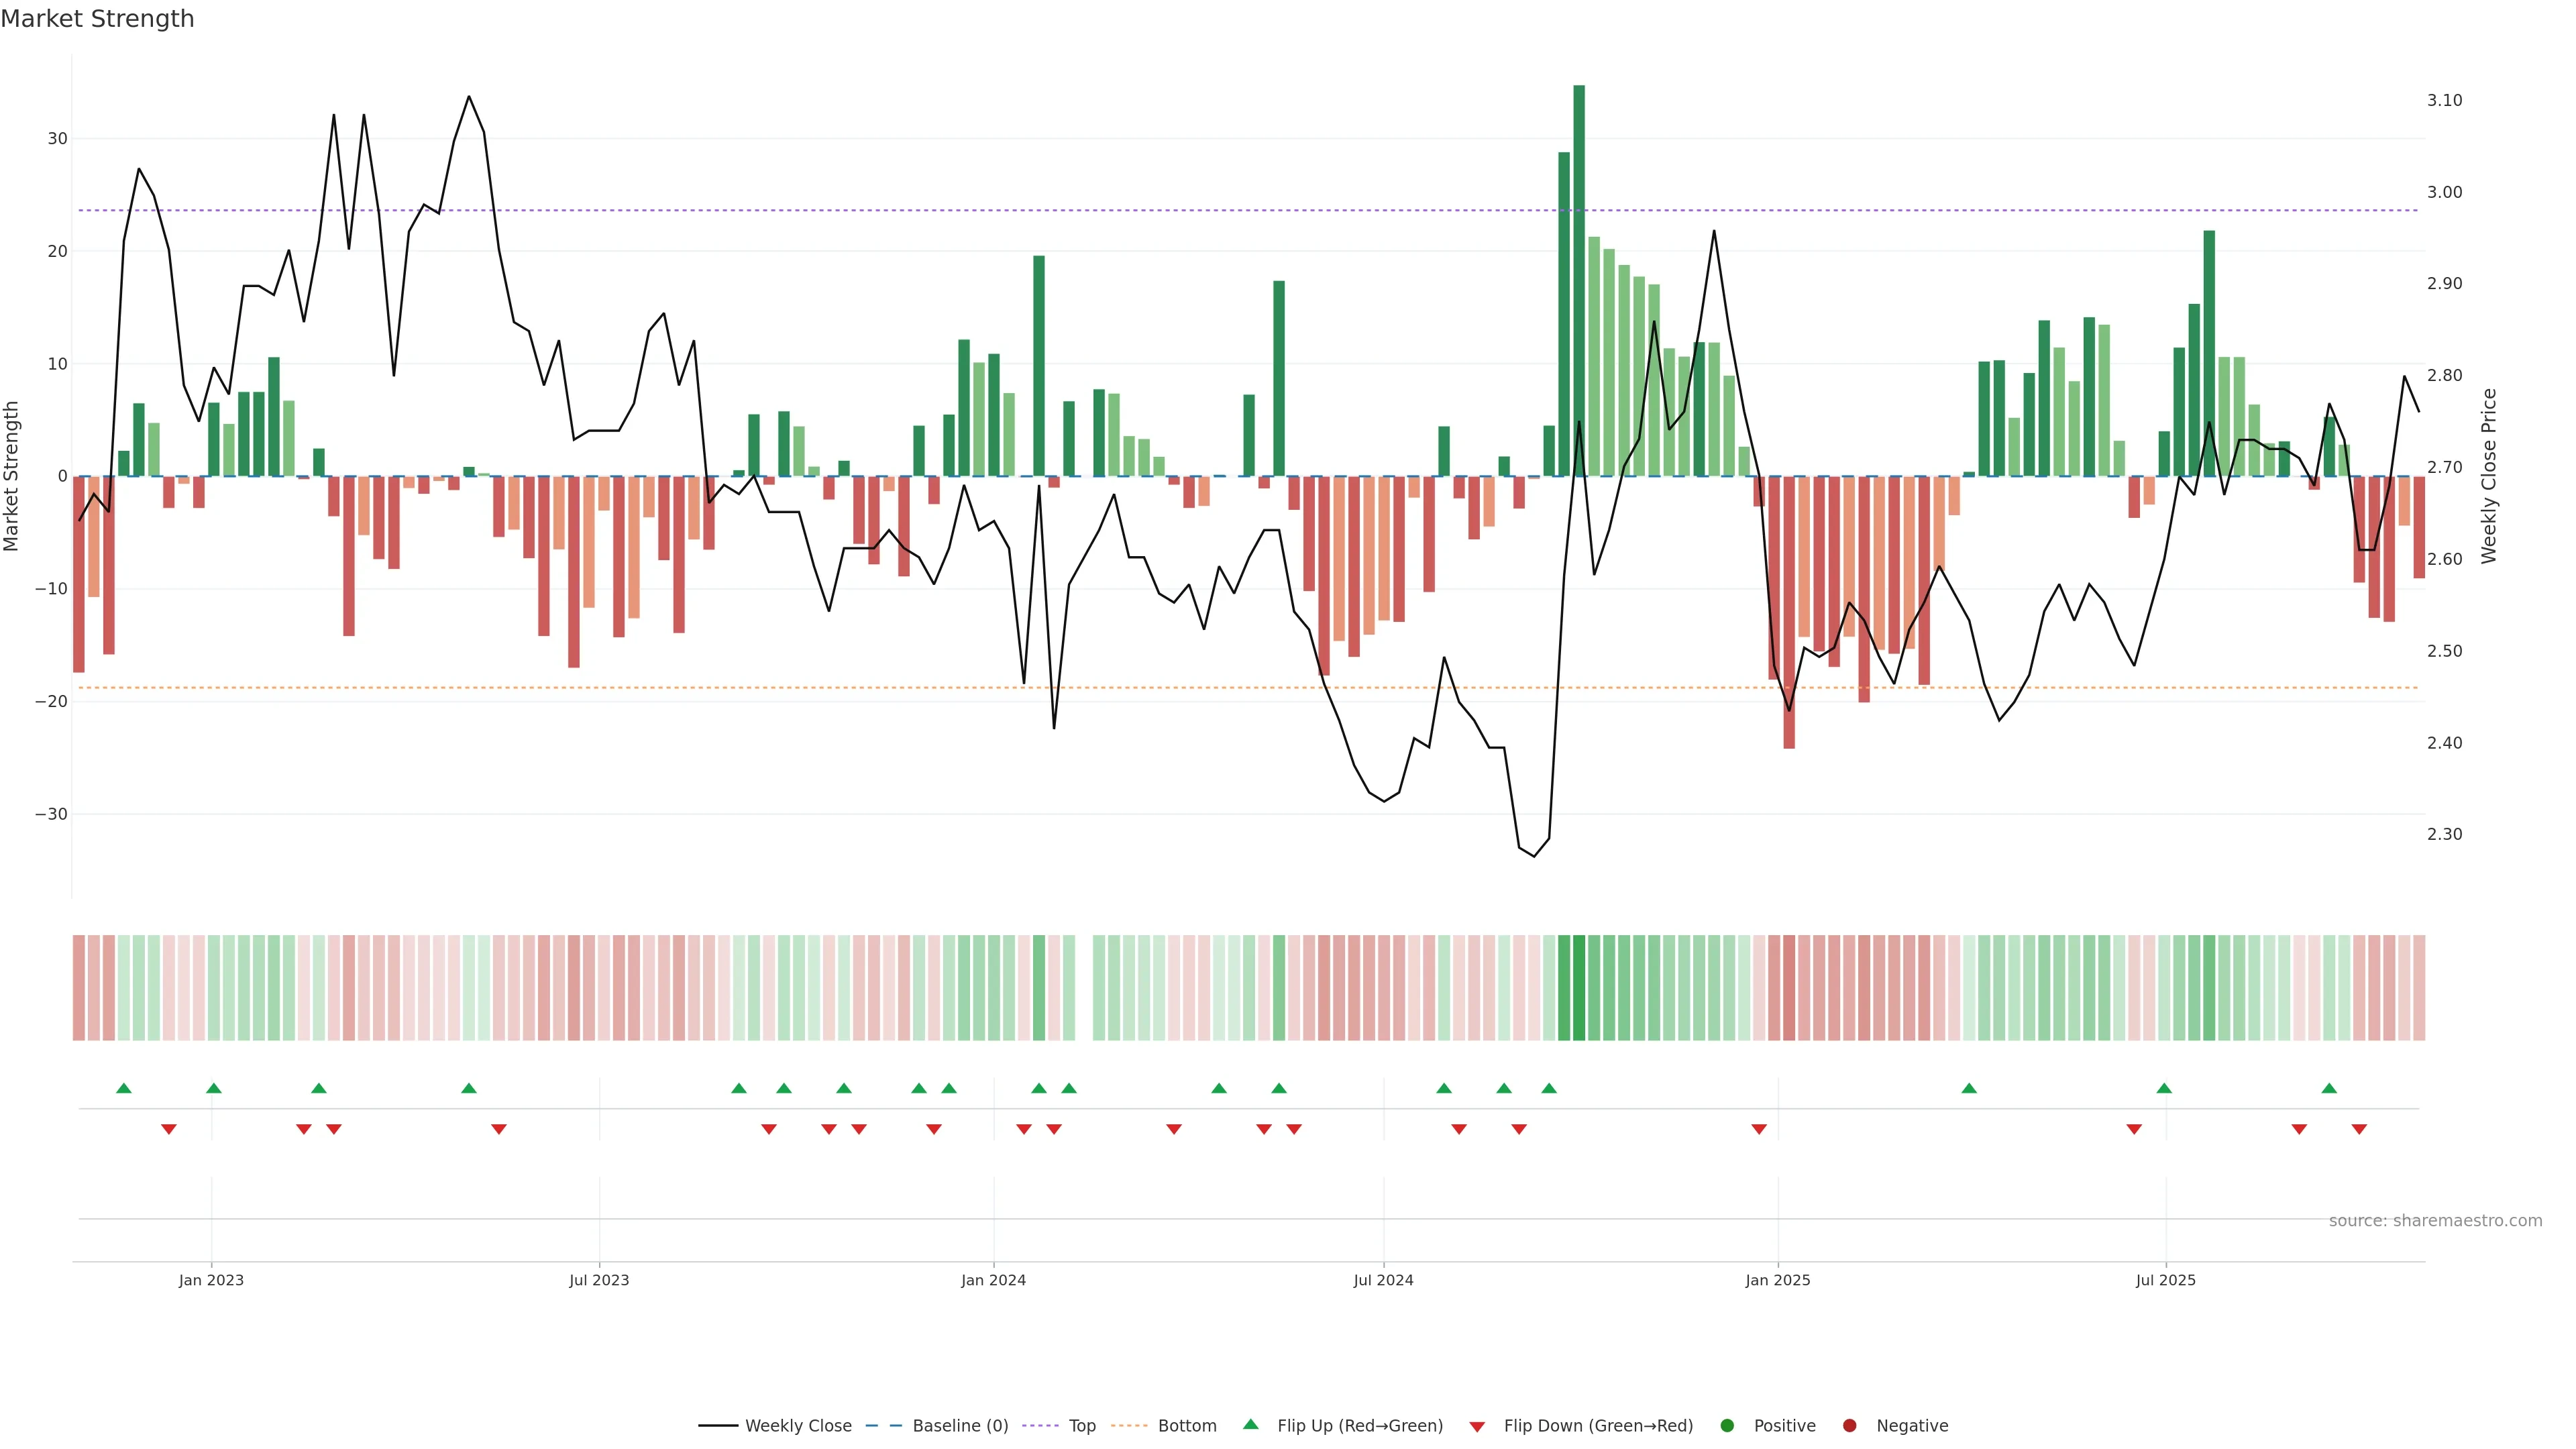Viewport: 2576px width, 1449px height.
Task: Click the source: sharemaestro.com text
Action: click(x=2435, y=1220)
